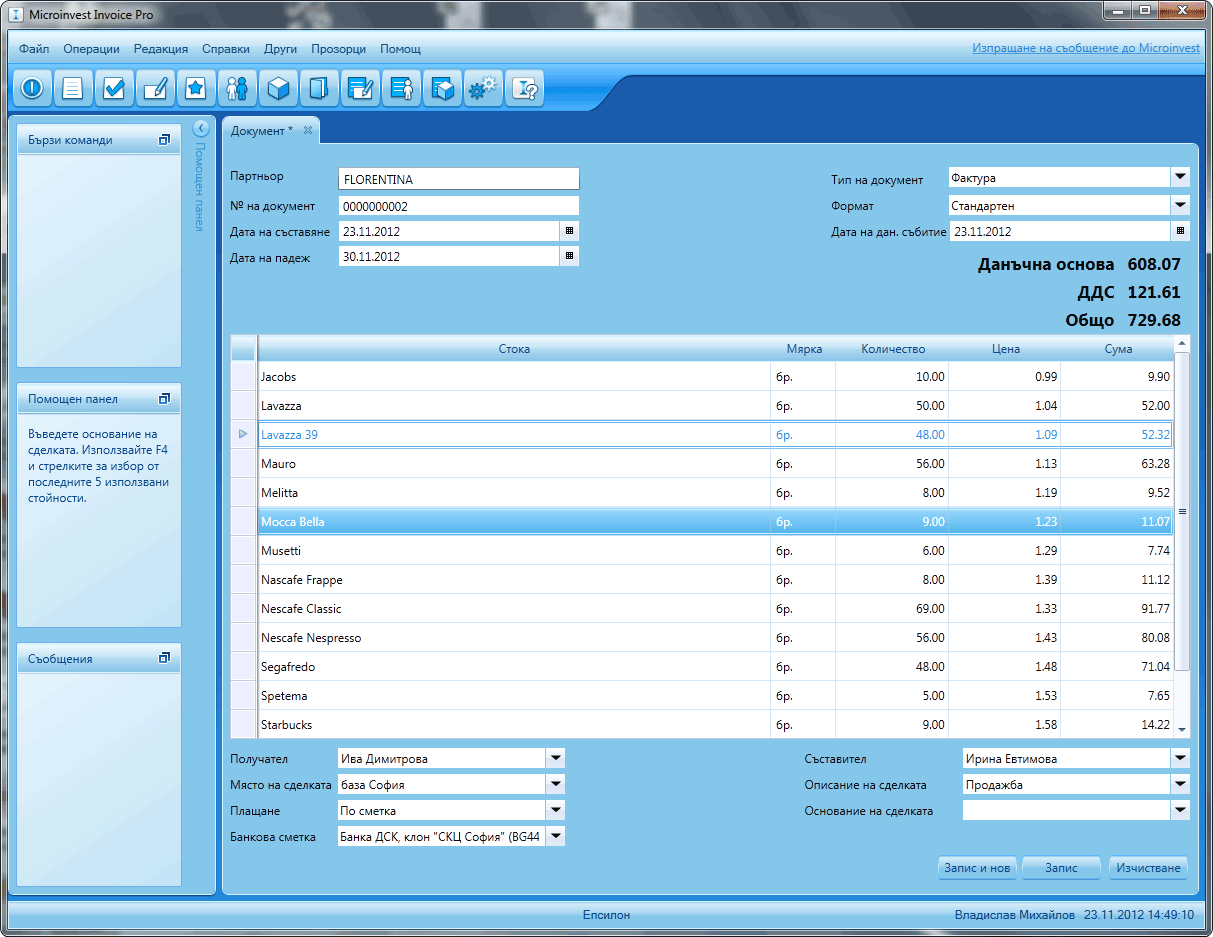1213x937 pixels.
Task: Click the help question-mark toolbar icon
Action: click(525, 89)
